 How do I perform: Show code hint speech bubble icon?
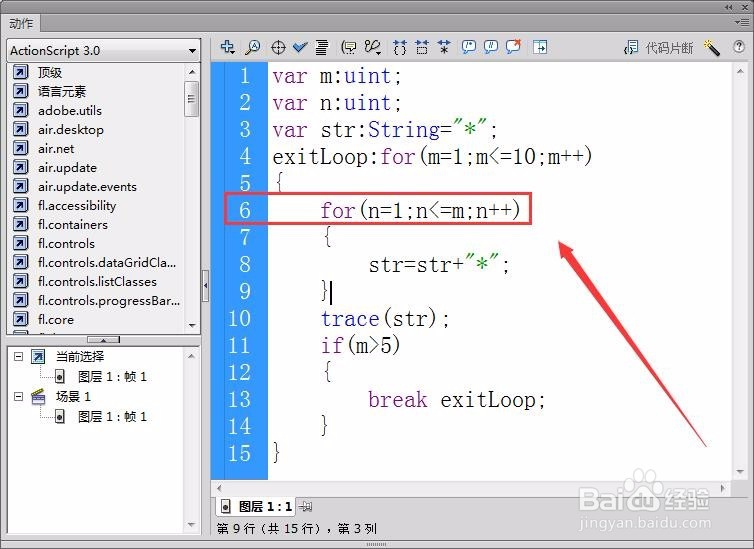349,47
